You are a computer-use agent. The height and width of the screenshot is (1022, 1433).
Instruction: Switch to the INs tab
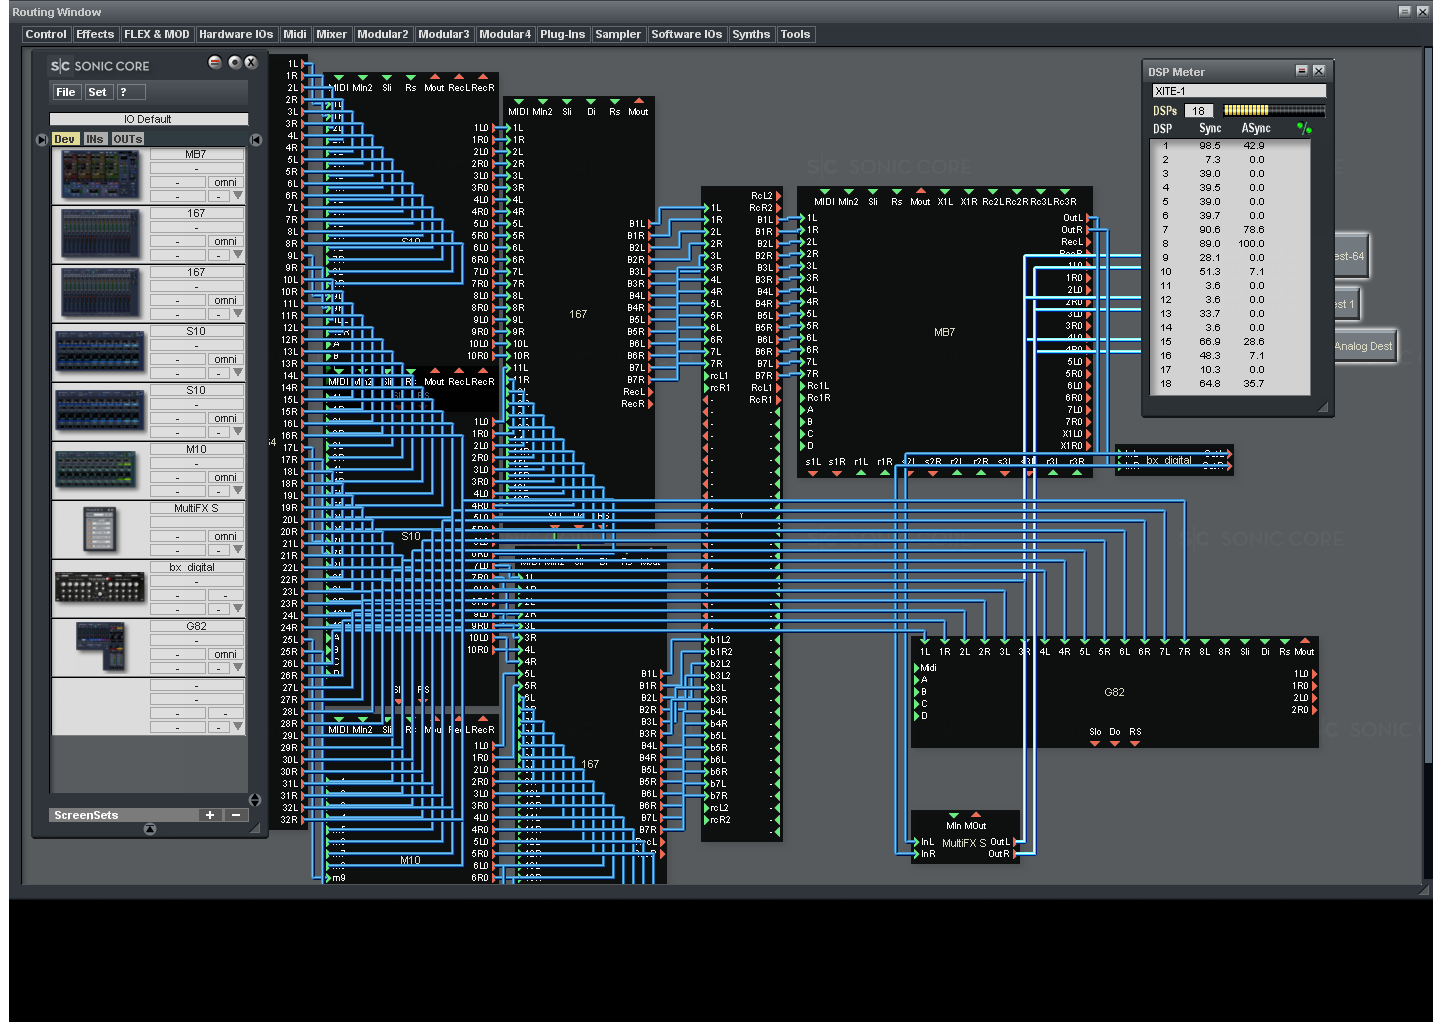[x=95, y=139]
